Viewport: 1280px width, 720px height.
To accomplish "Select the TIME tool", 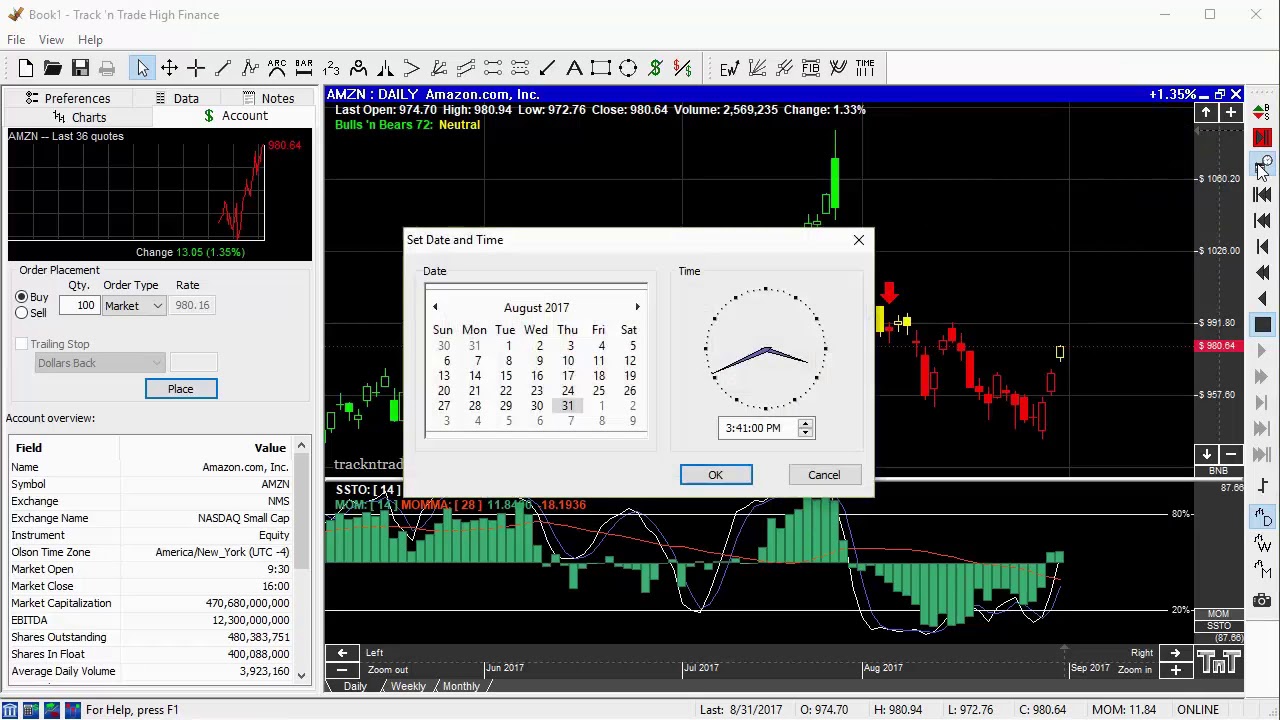I will 865,68.
